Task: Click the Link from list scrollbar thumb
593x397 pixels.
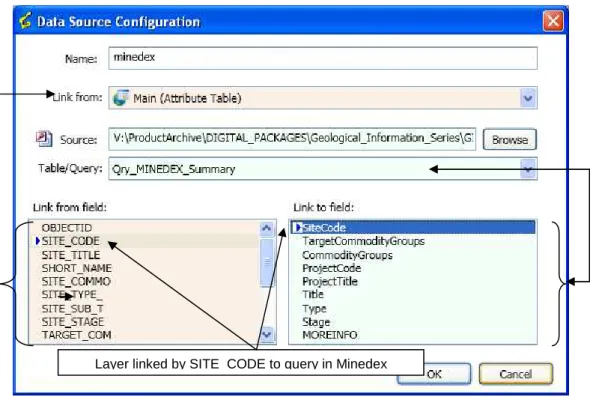Action: (267, 262)
